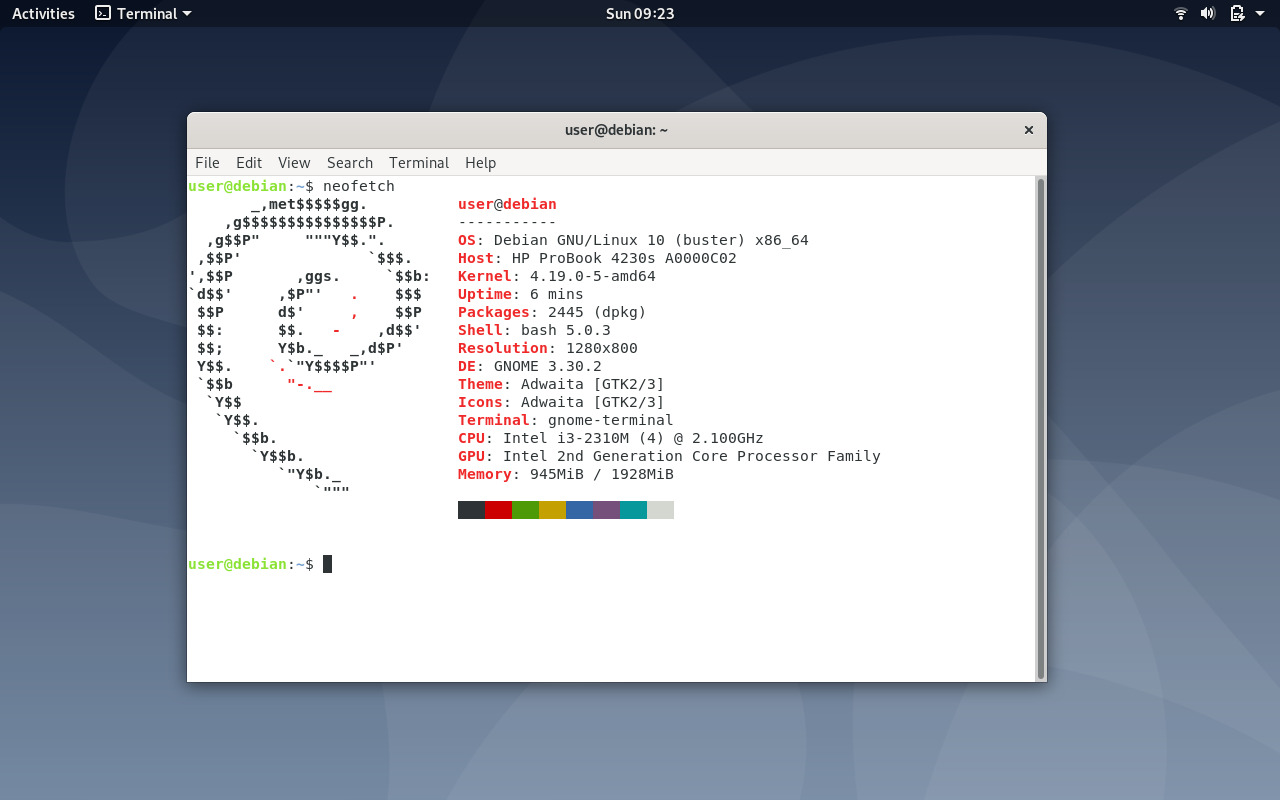Click the Terminal value 'gnome-terminal'

[611, 420]
